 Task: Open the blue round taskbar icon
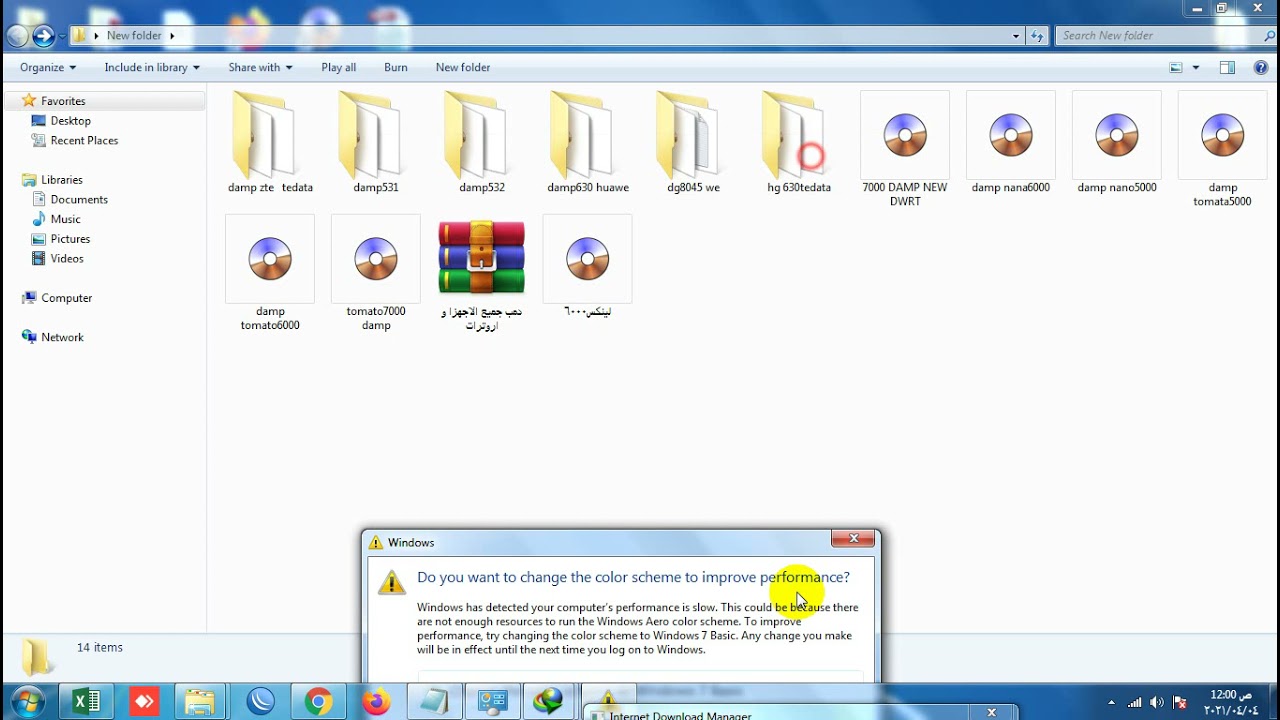point(261,702)
